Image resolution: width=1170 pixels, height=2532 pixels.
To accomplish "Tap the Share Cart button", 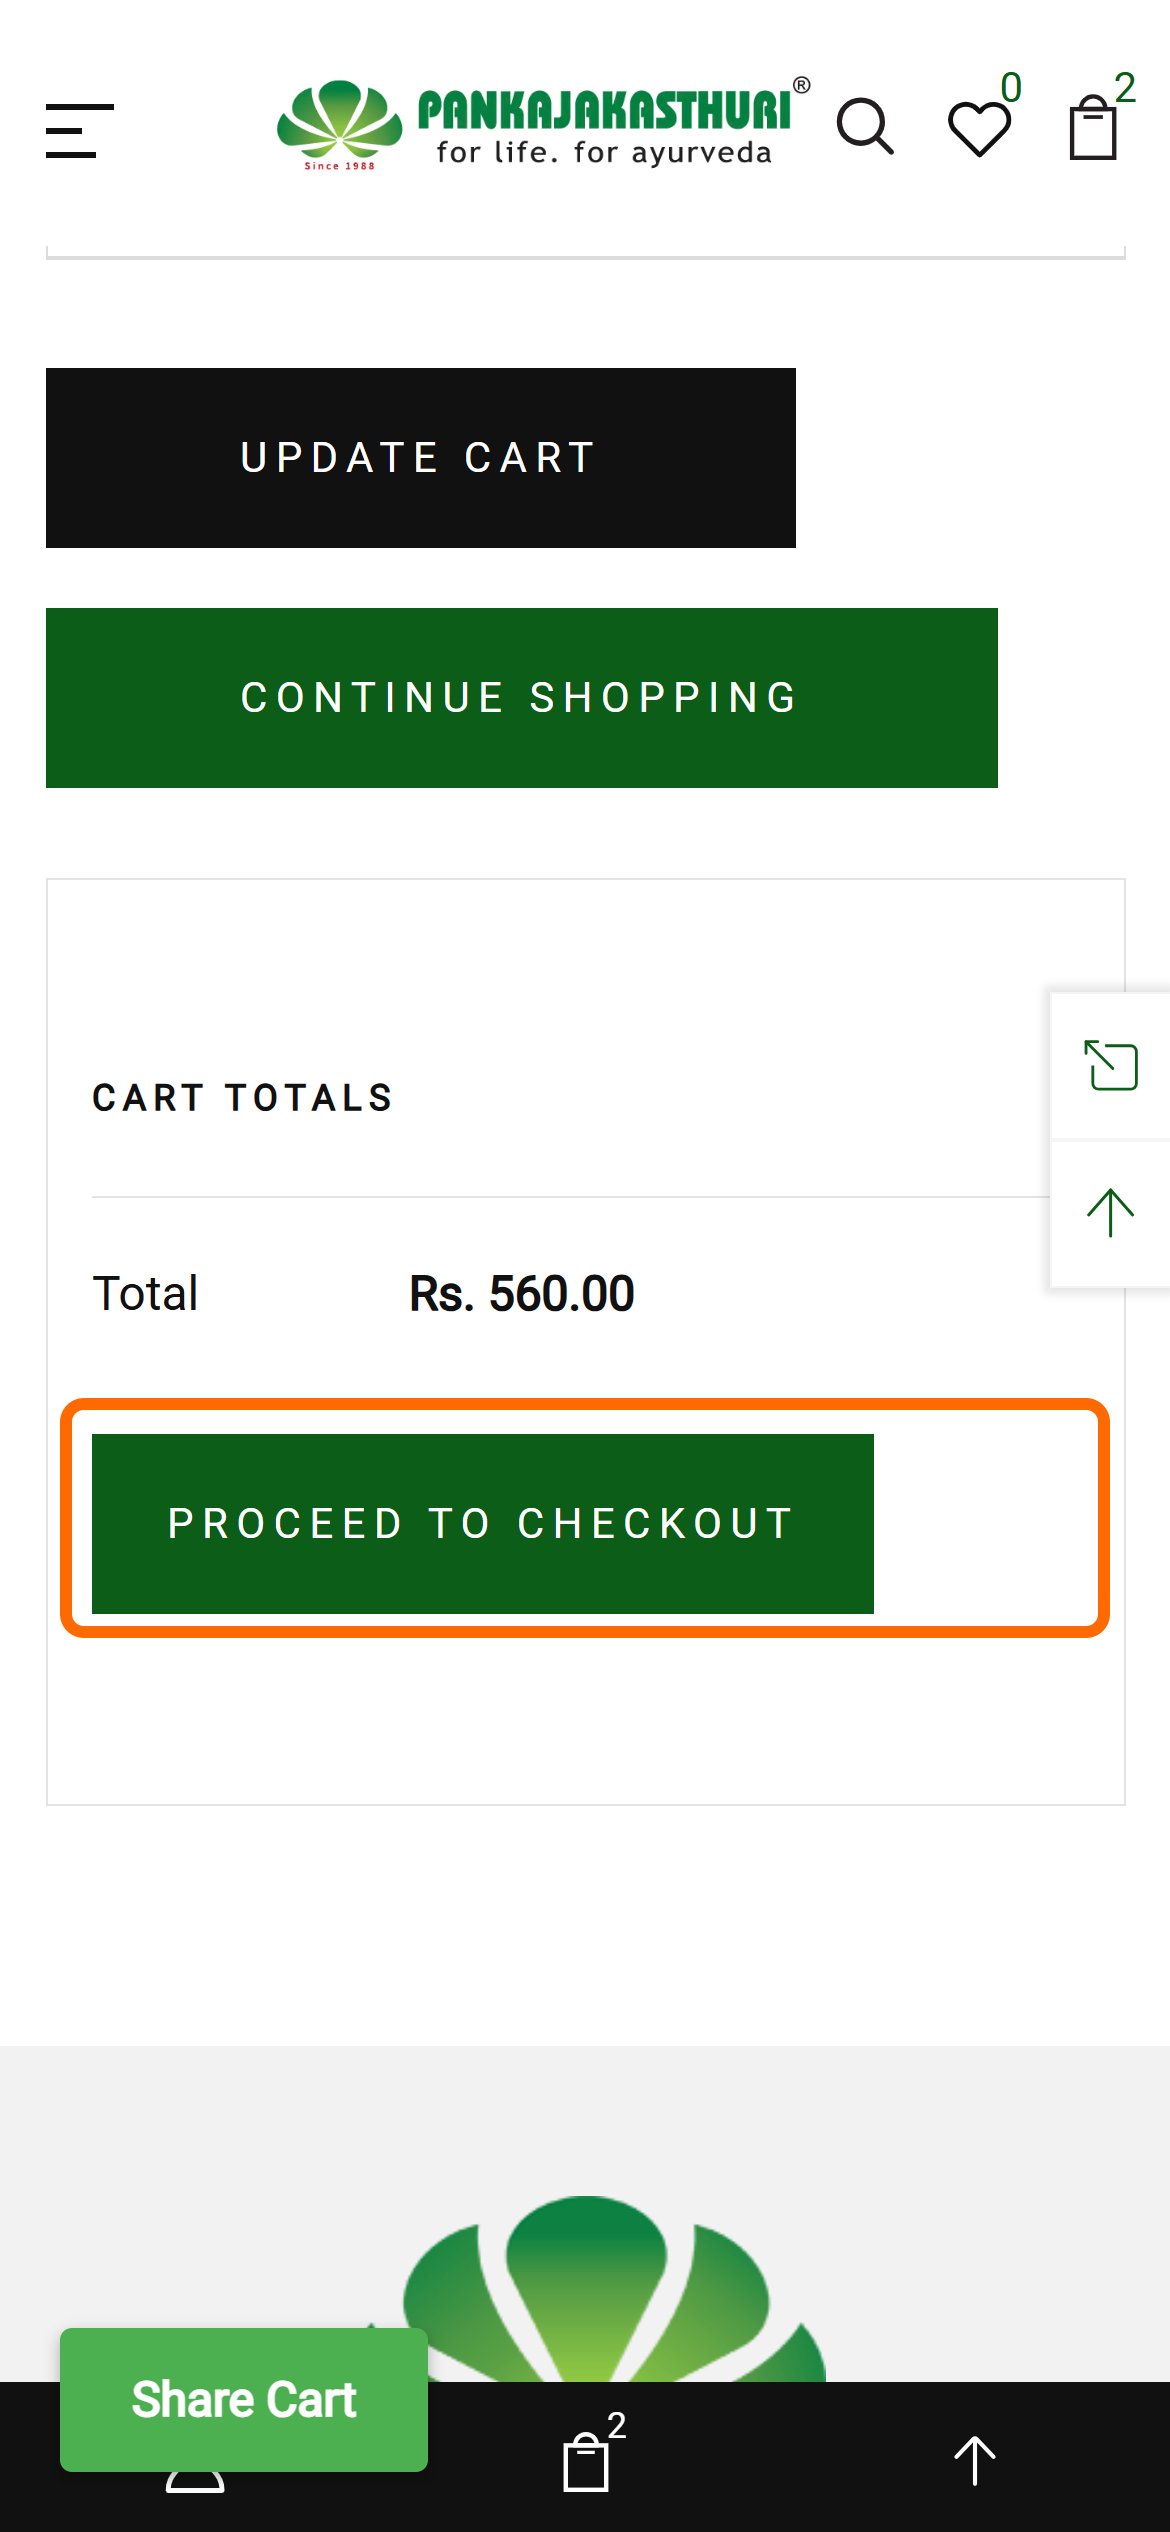I will tap(244, 2399).
